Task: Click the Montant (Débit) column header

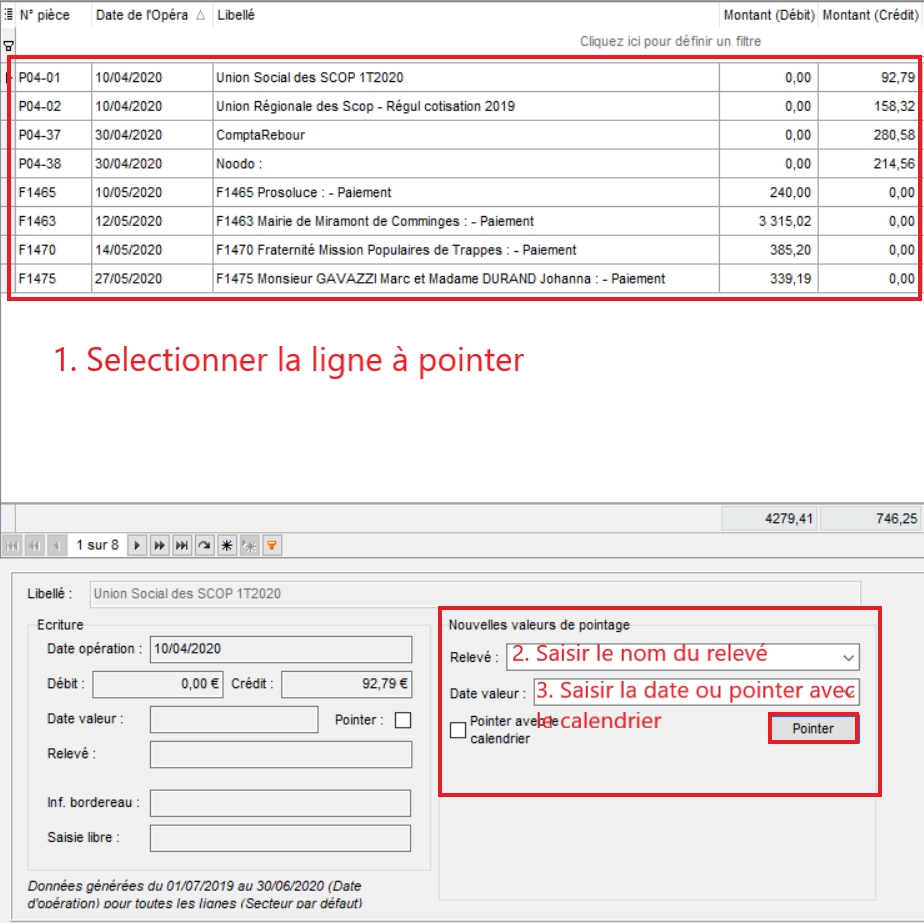Action: tap(768, 16)
